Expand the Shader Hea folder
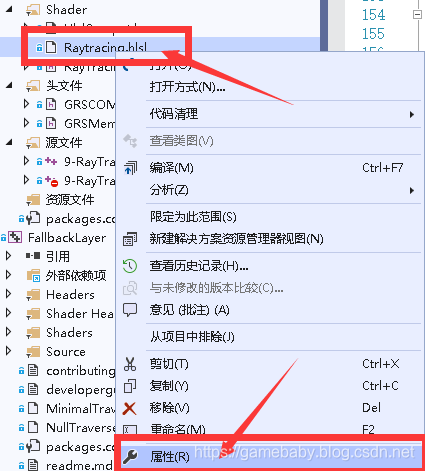Image resolution: width=425 pixels, height=471 pixels. (x=9, y=313)
